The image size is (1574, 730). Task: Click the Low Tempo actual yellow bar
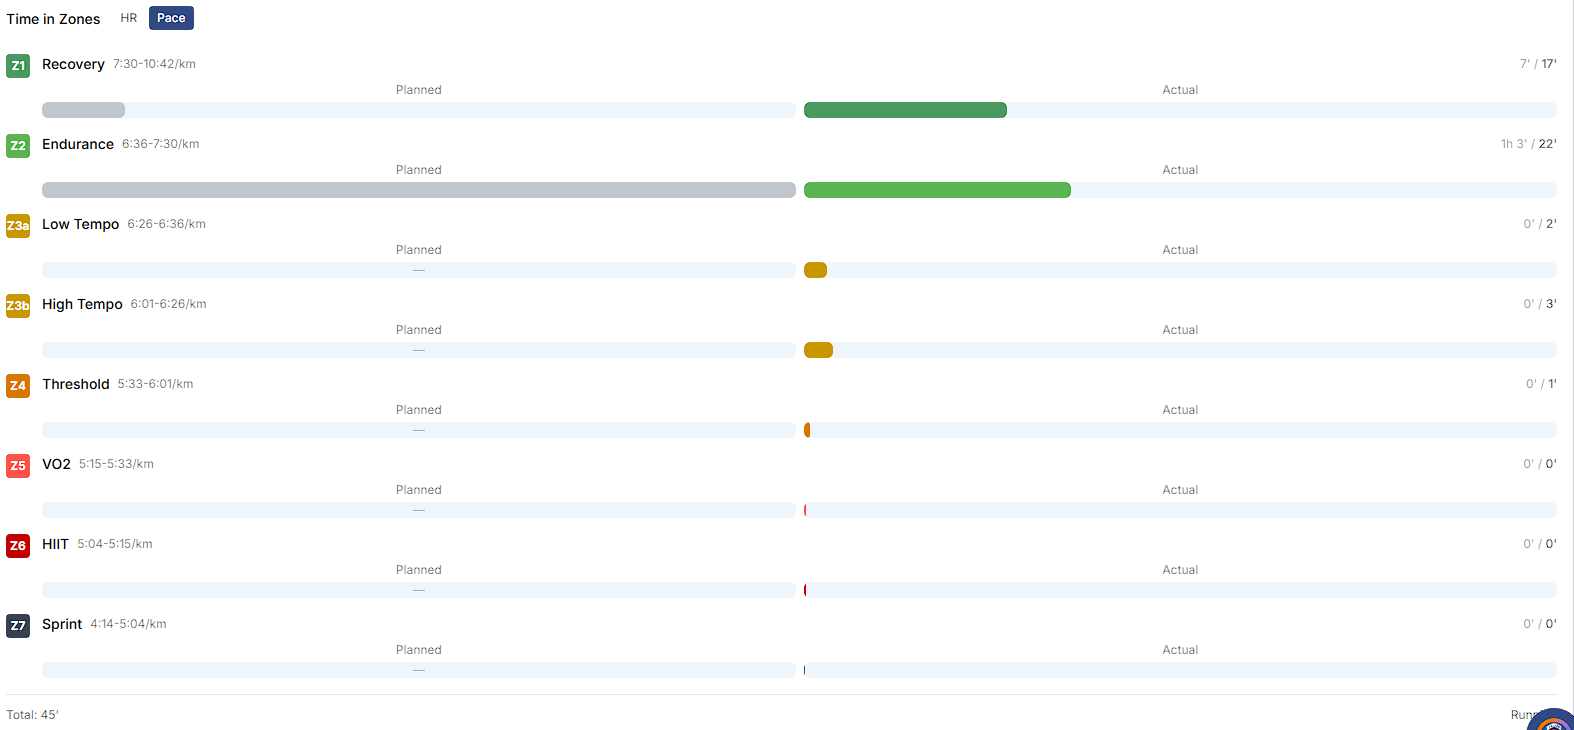click(815, 270)
